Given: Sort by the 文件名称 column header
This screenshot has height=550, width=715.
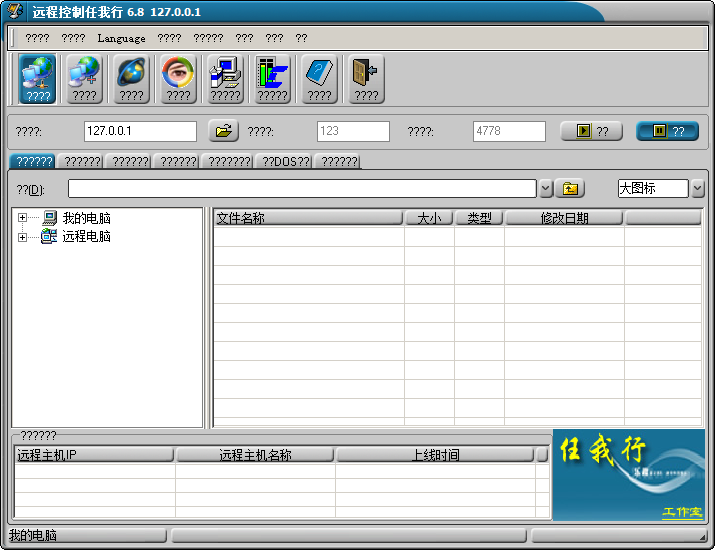Looking at the screenshot, I should click(308, 218).
